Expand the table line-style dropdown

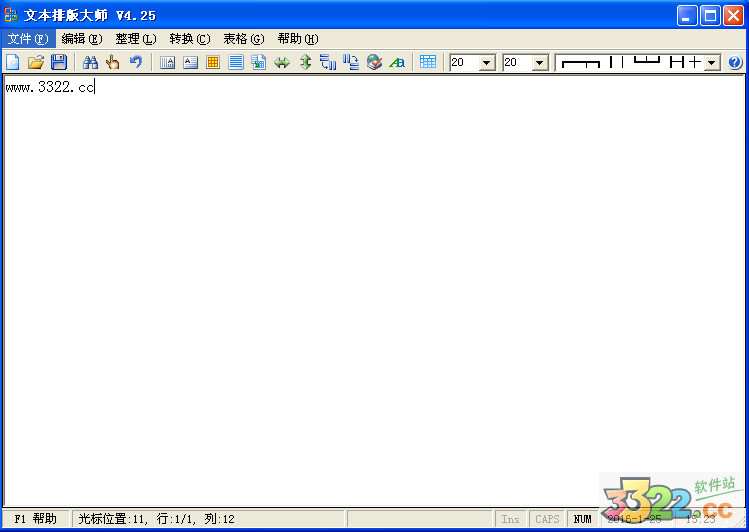point(712,63)
